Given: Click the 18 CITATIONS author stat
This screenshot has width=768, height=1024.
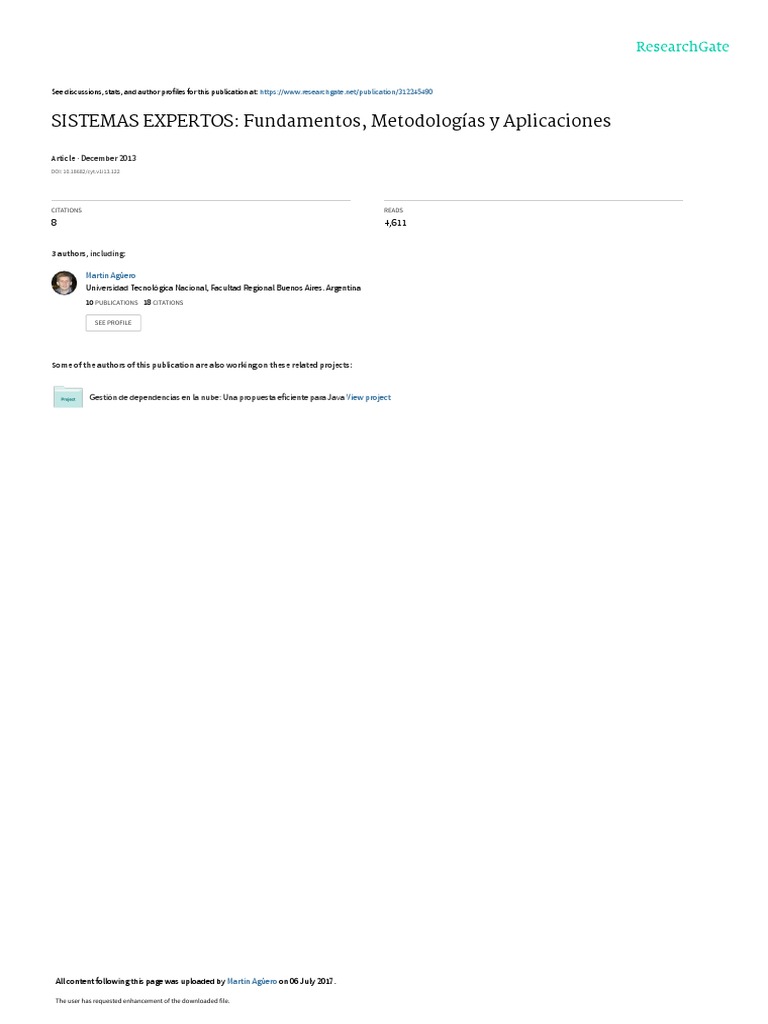Looking at the screenshot, I should point(163,302).
